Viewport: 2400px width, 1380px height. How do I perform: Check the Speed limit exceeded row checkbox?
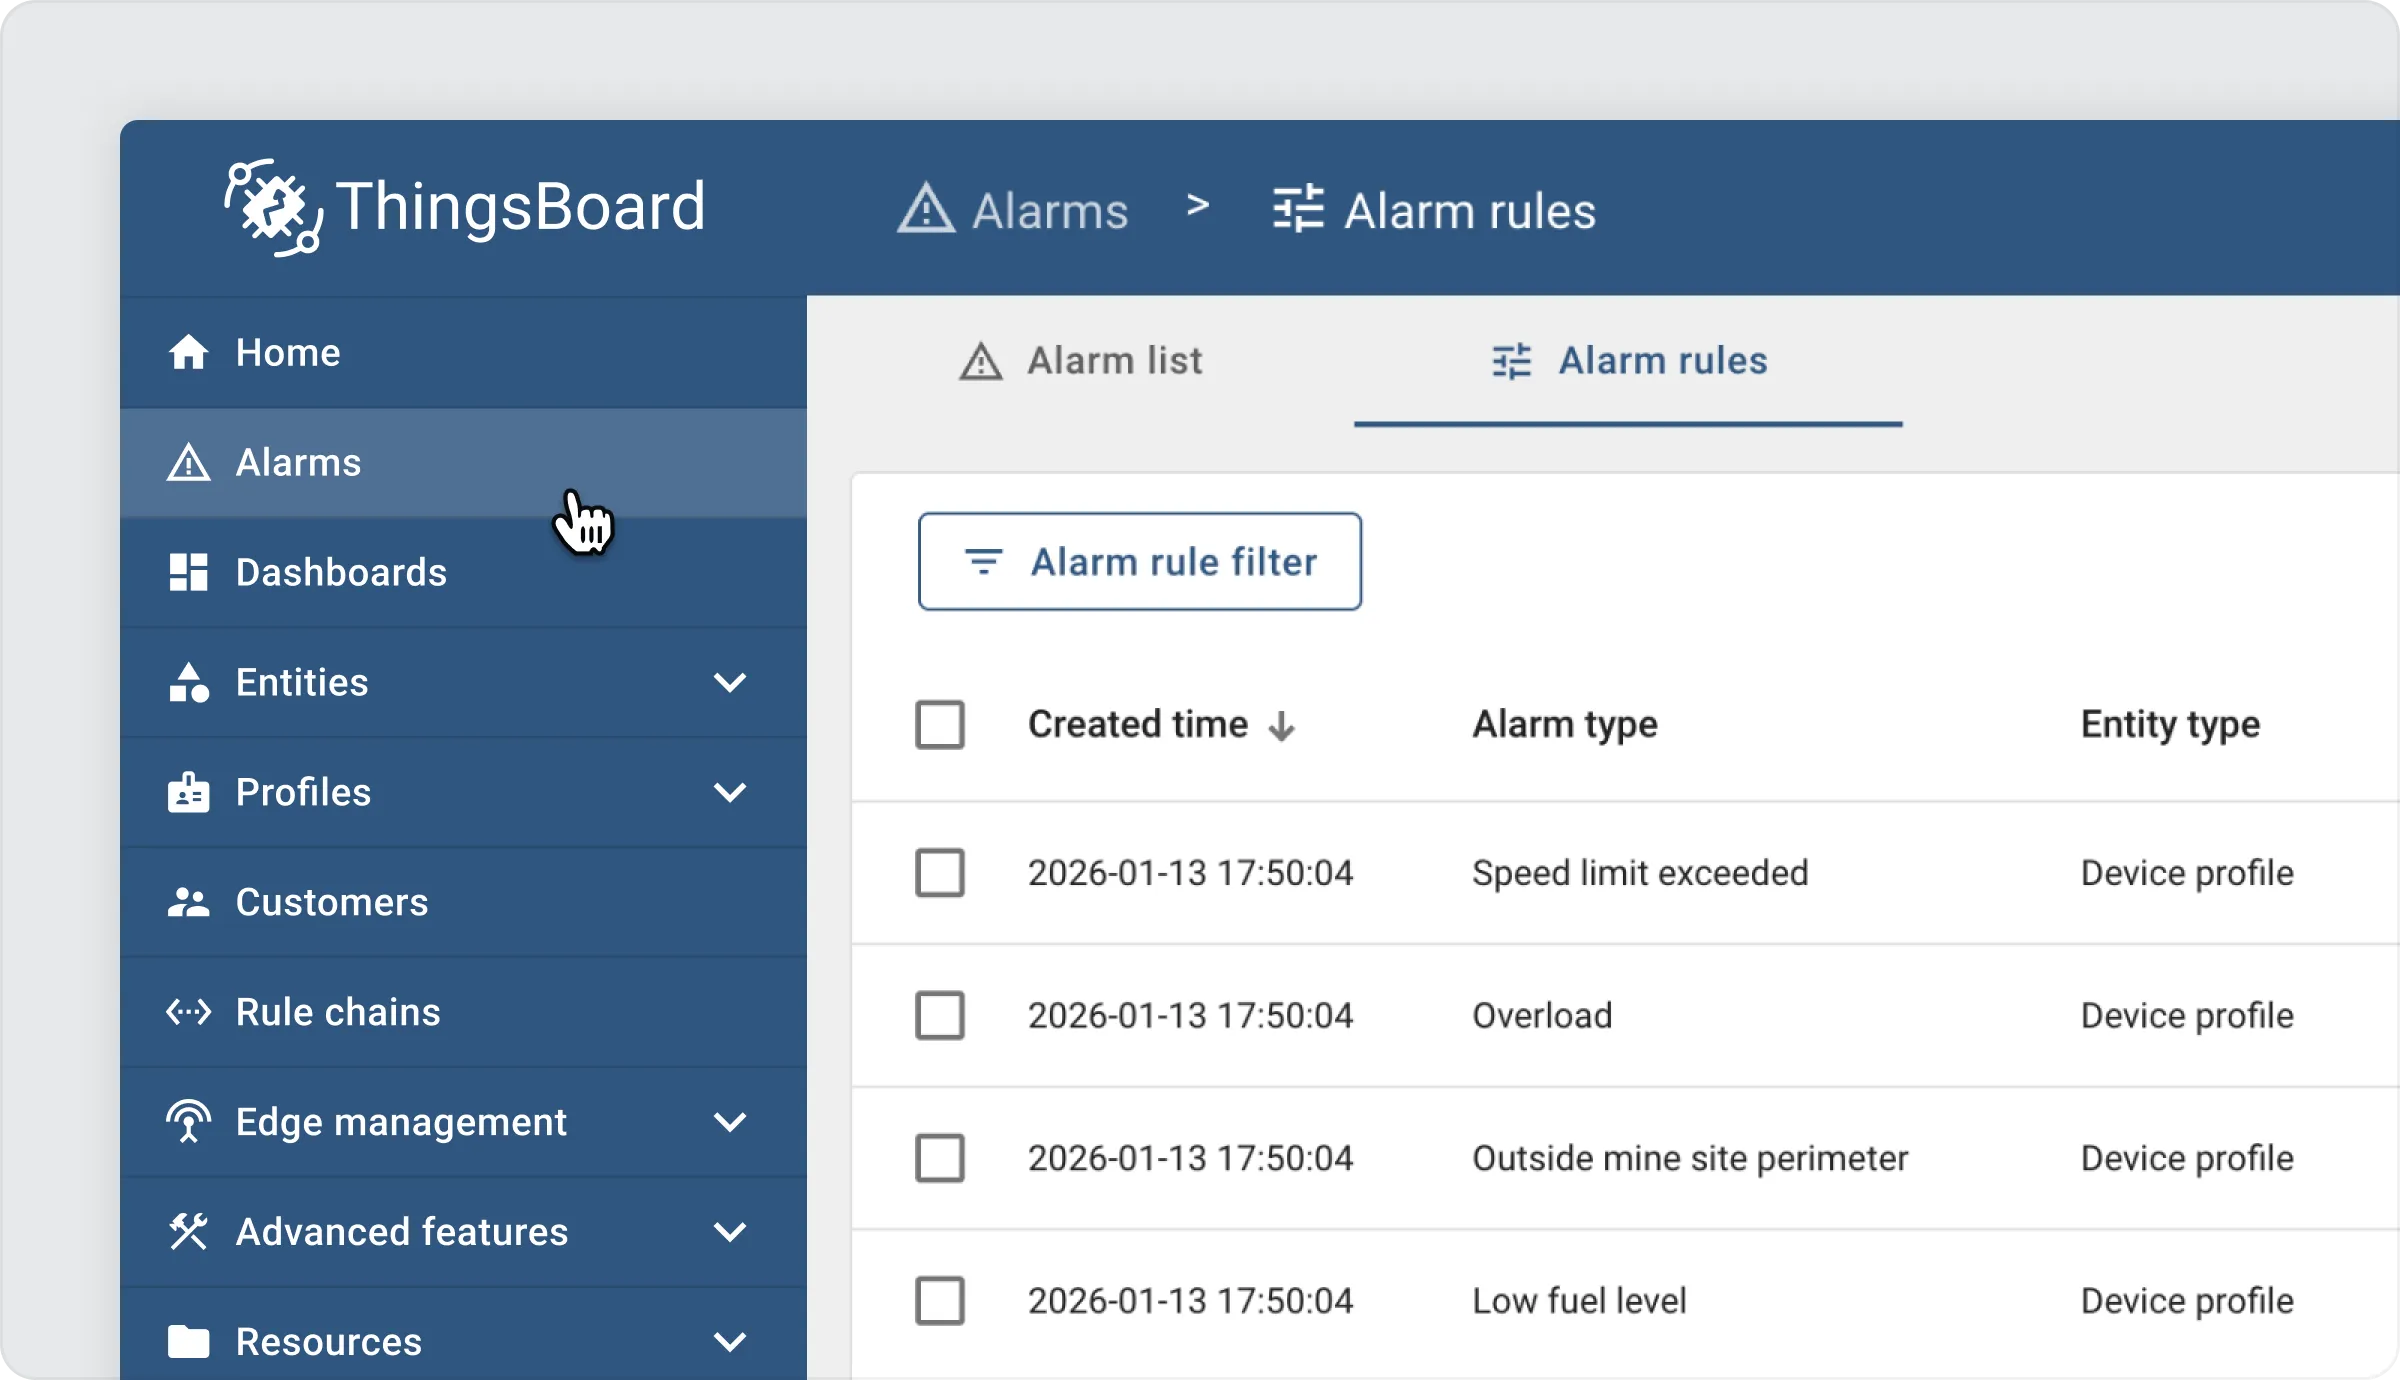coord(940,873)
